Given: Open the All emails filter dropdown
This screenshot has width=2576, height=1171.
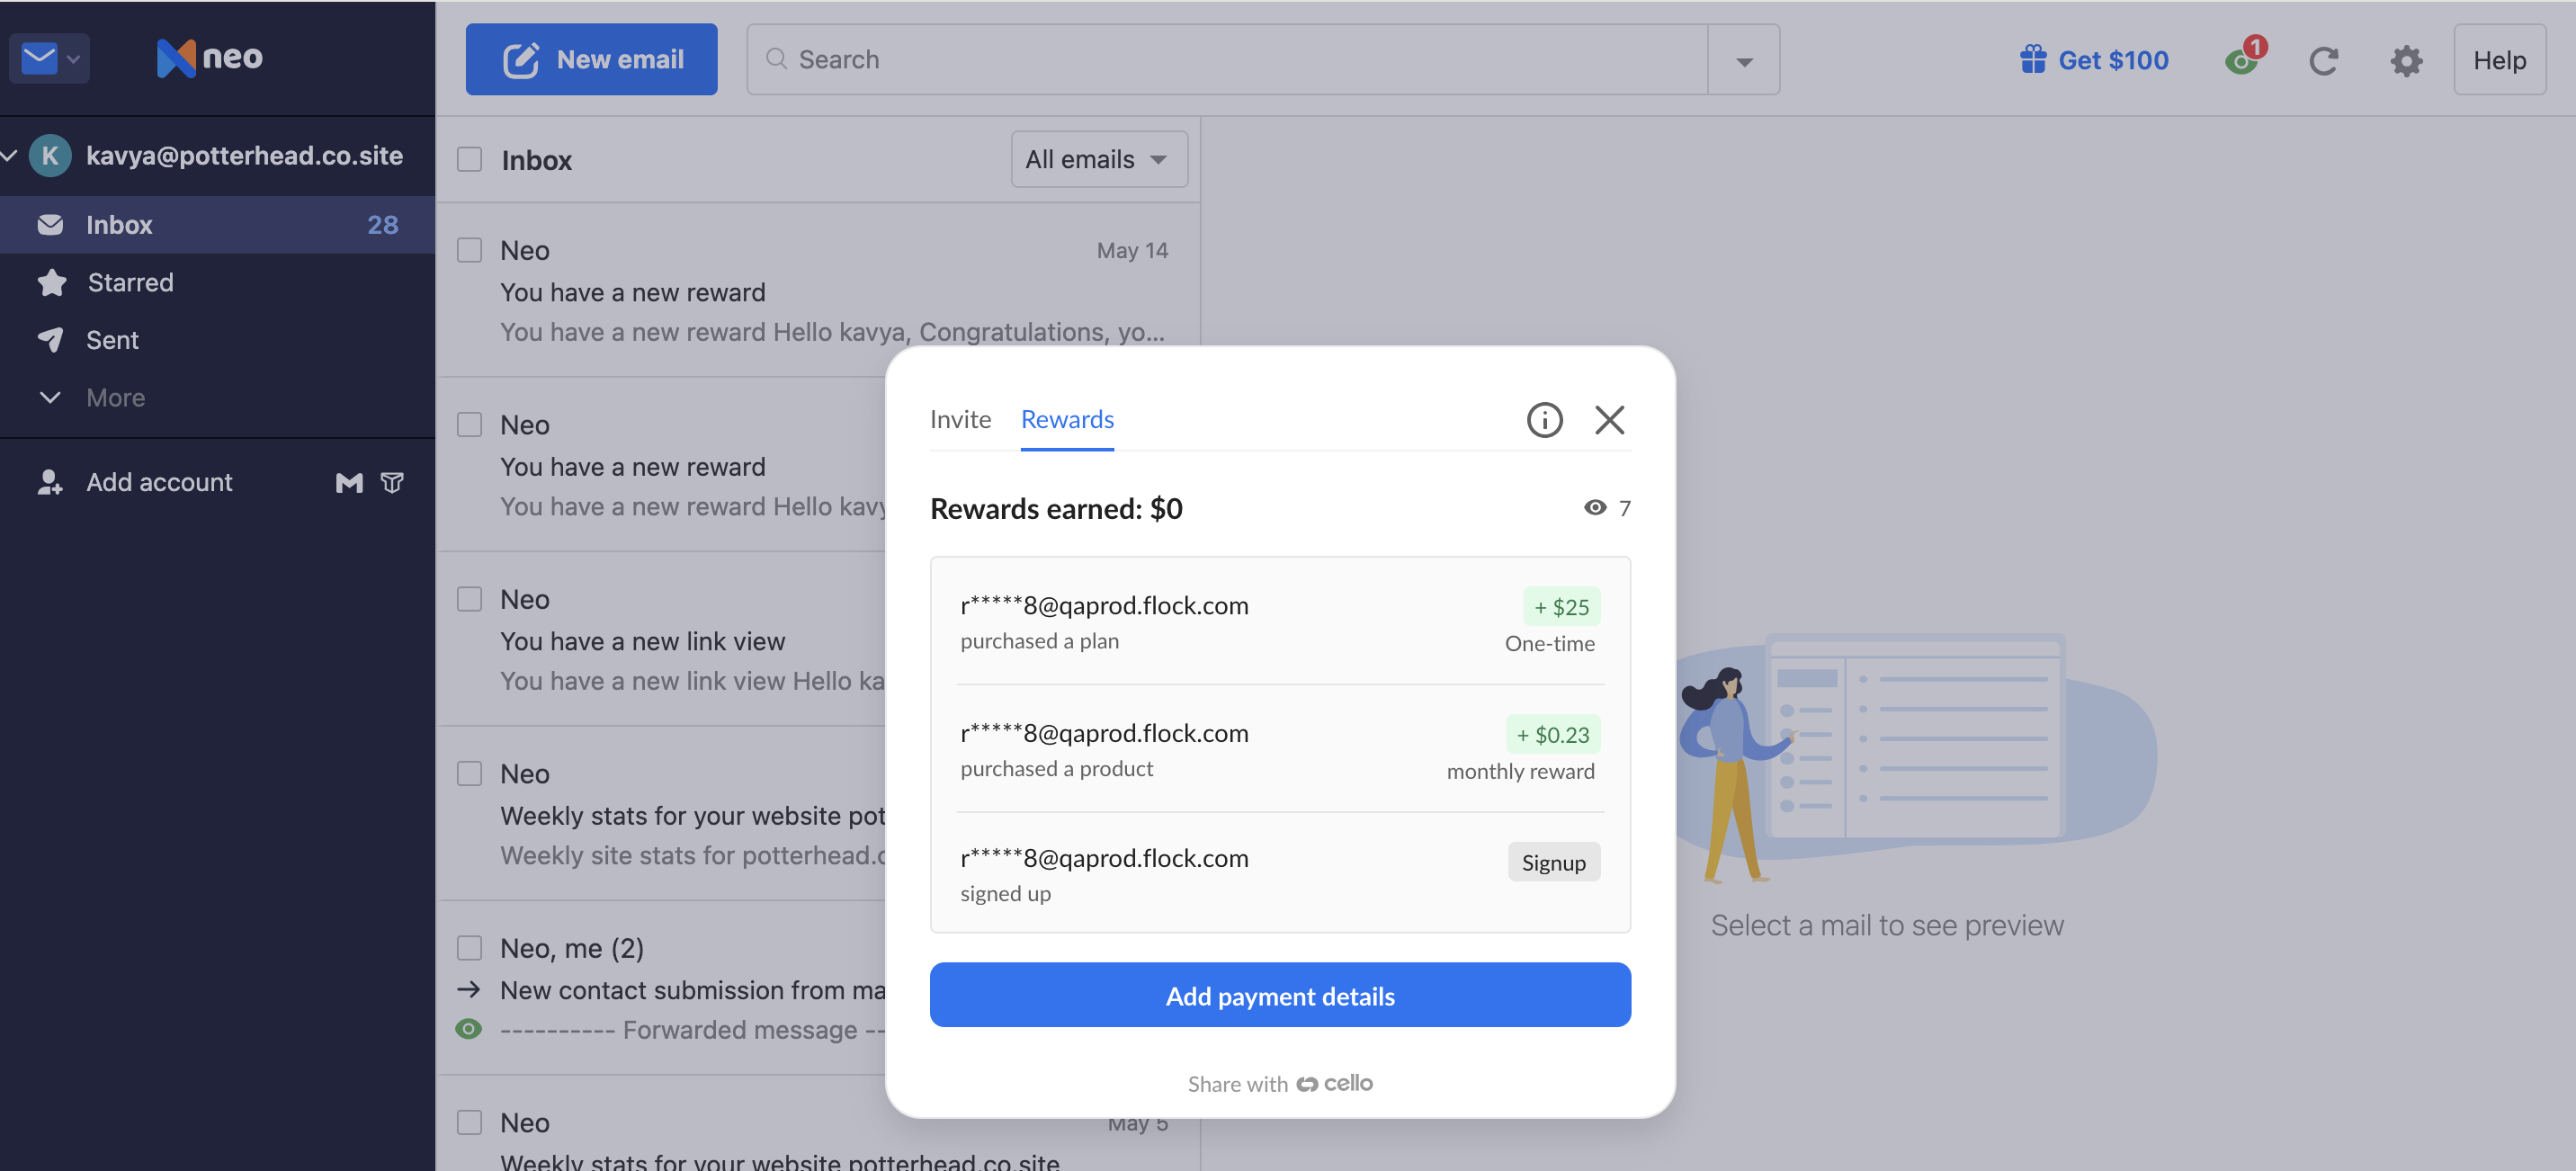Looking at the screenshot, I should 1099,159.
